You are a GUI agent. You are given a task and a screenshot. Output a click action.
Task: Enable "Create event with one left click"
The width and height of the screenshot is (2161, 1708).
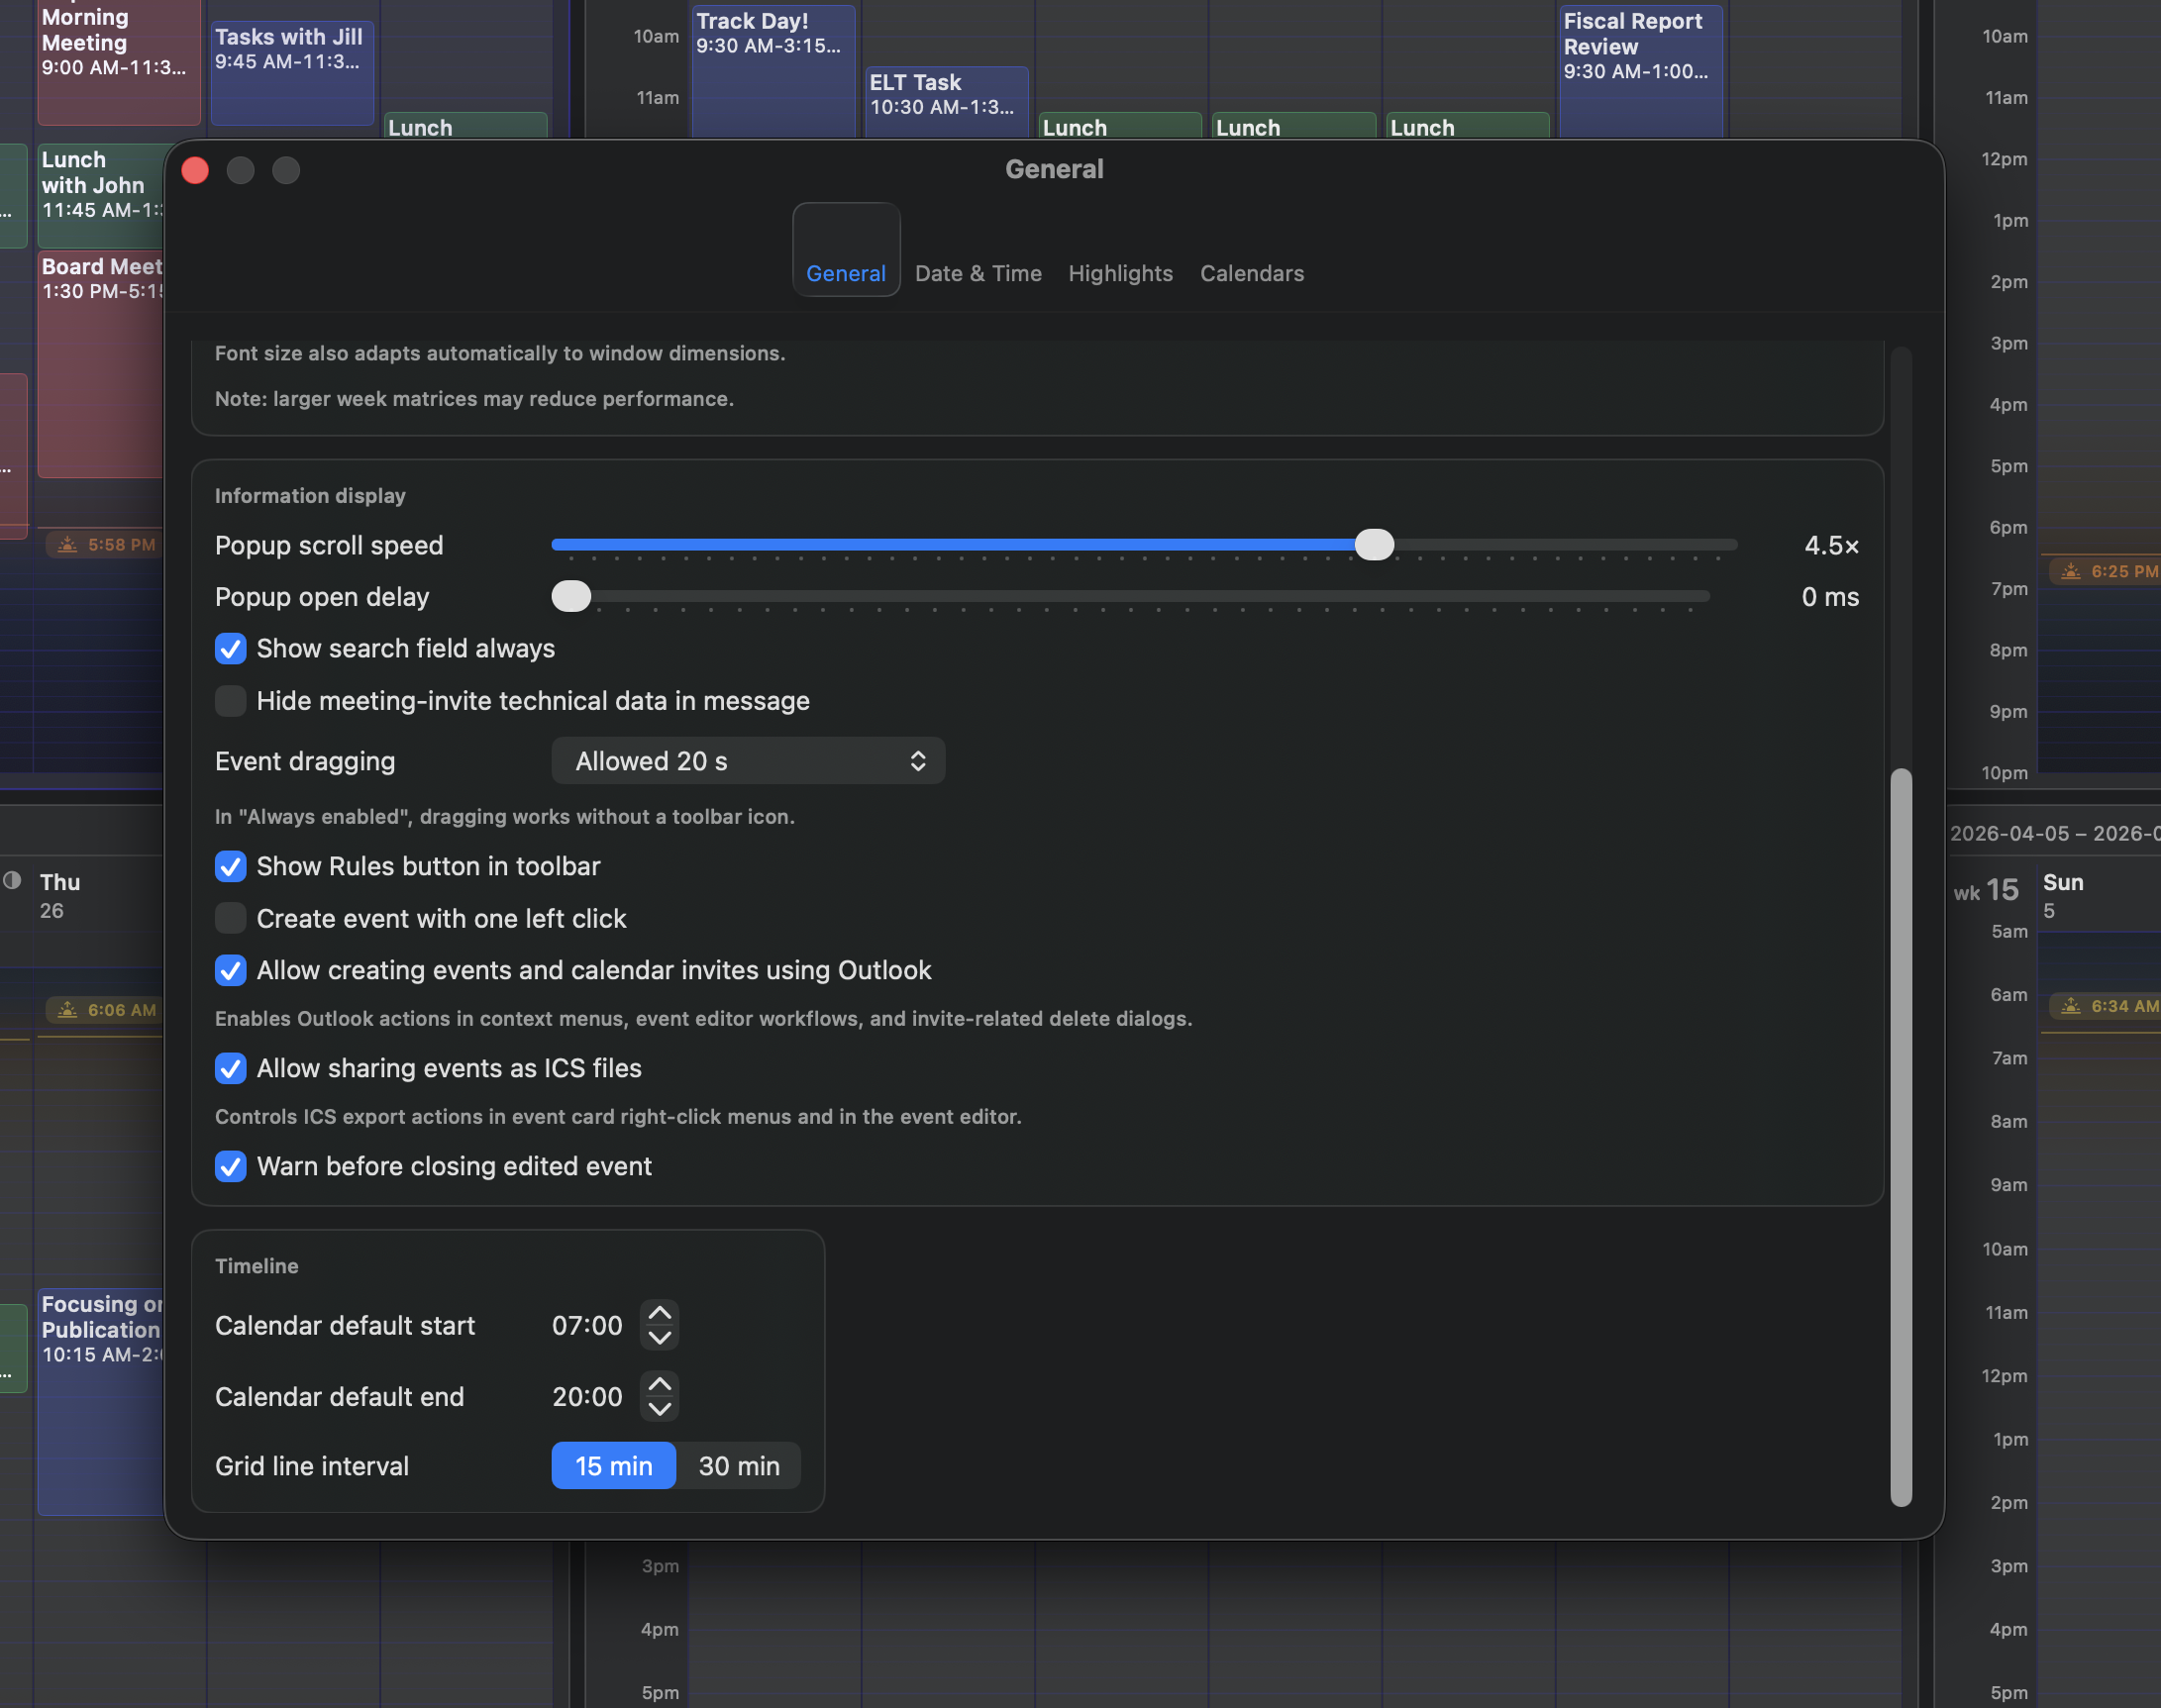click(x=230, y=918)
